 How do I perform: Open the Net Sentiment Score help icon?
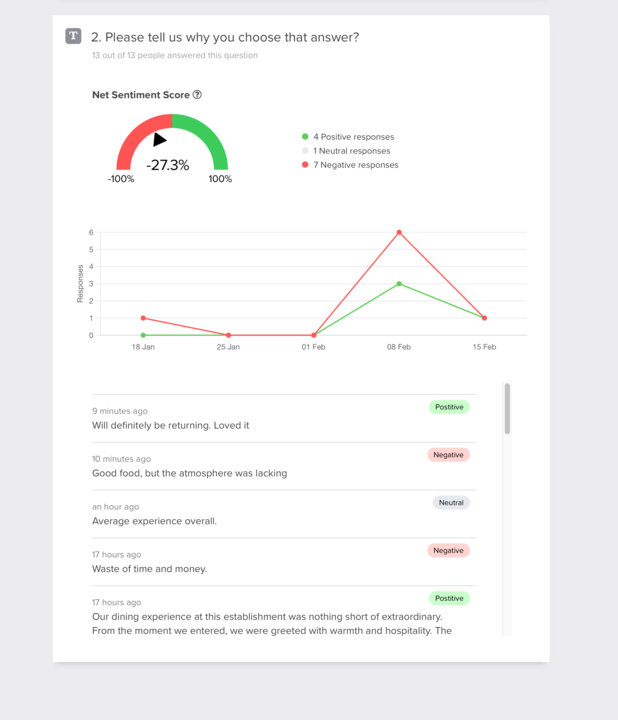[x=197, y=95]
